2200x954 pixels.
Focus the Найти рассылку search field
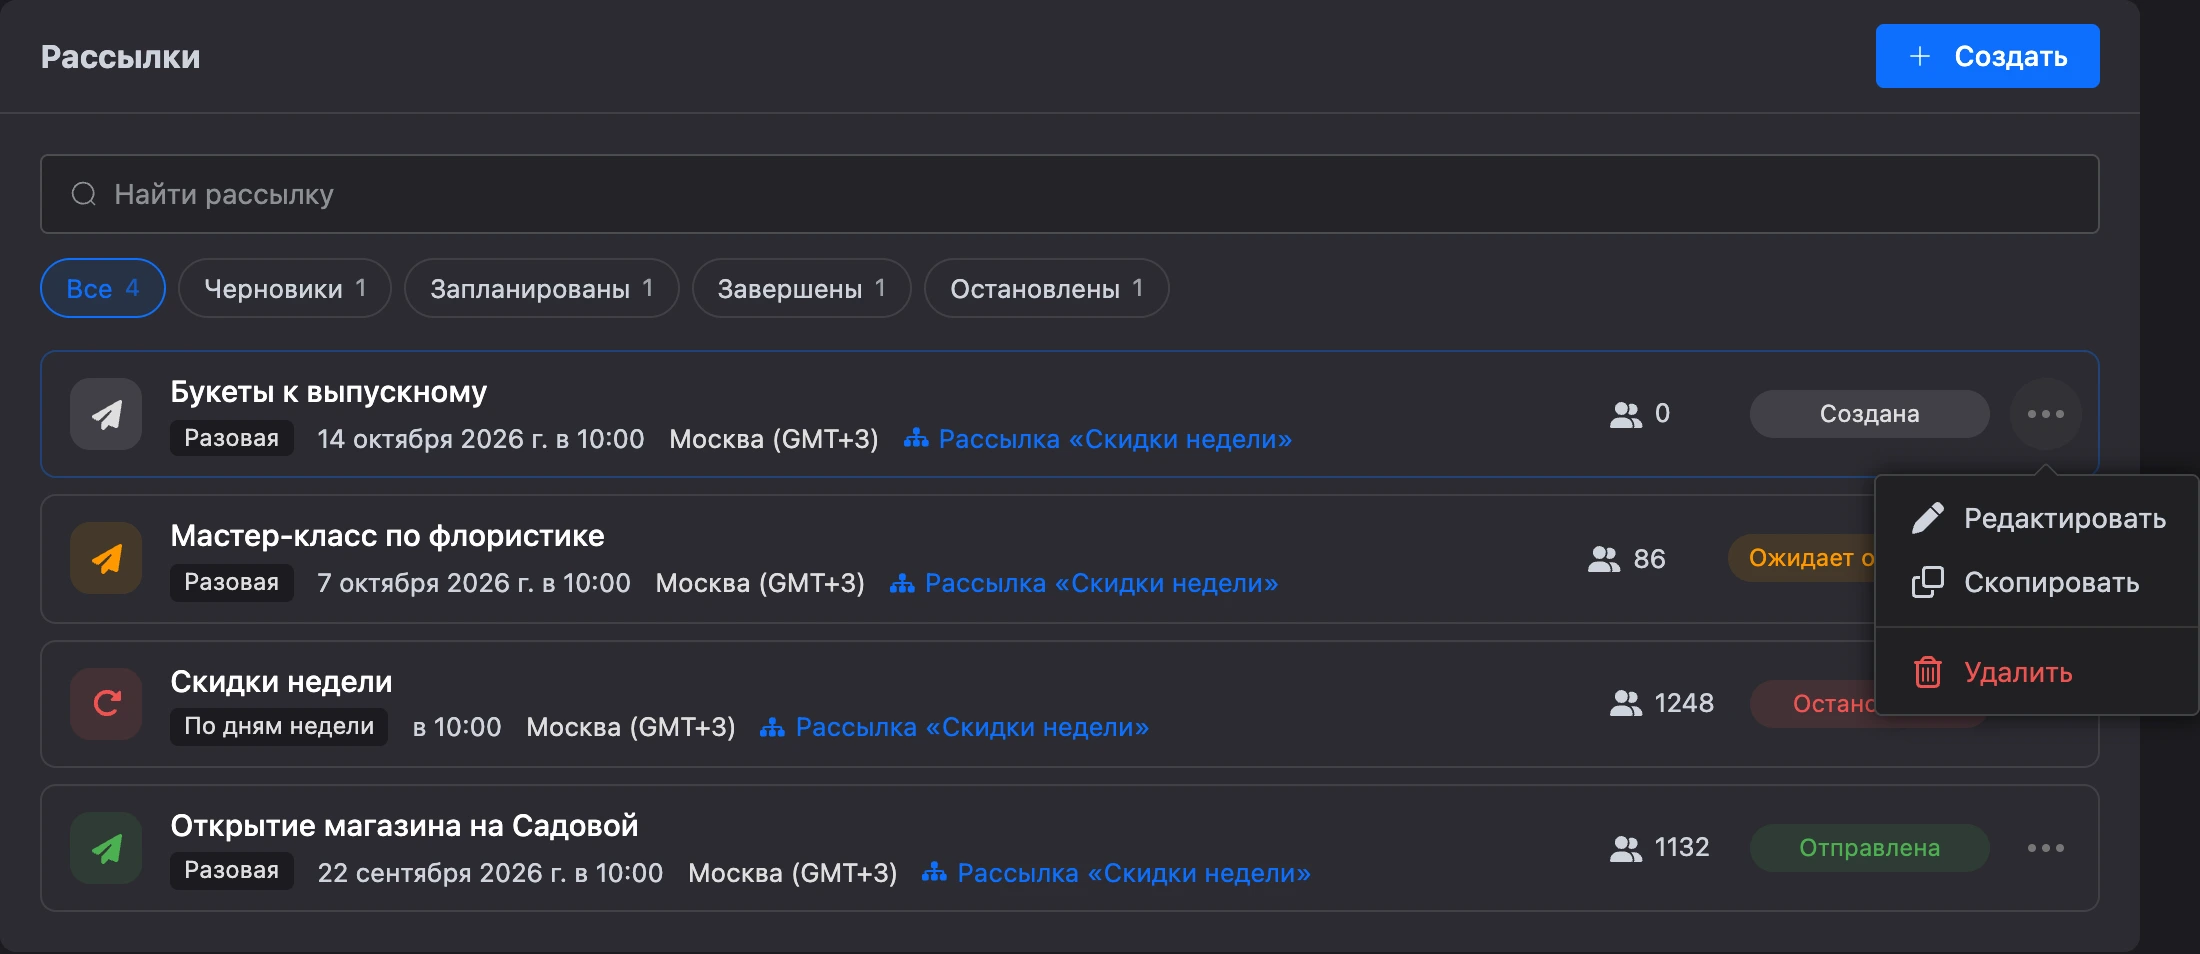pos(1069,194)
